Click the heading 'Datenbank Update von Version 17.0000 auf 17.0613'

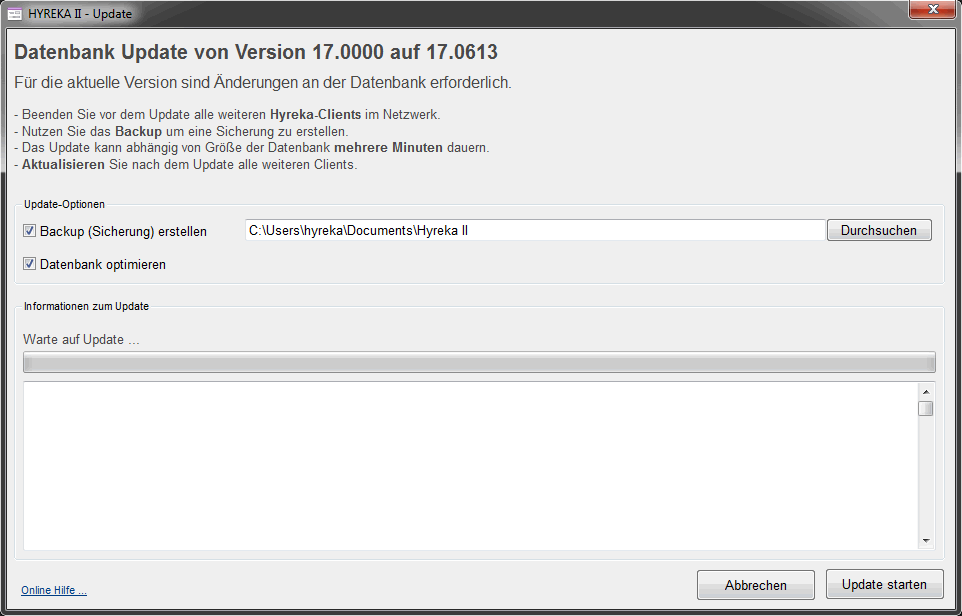tap(256, 52)
